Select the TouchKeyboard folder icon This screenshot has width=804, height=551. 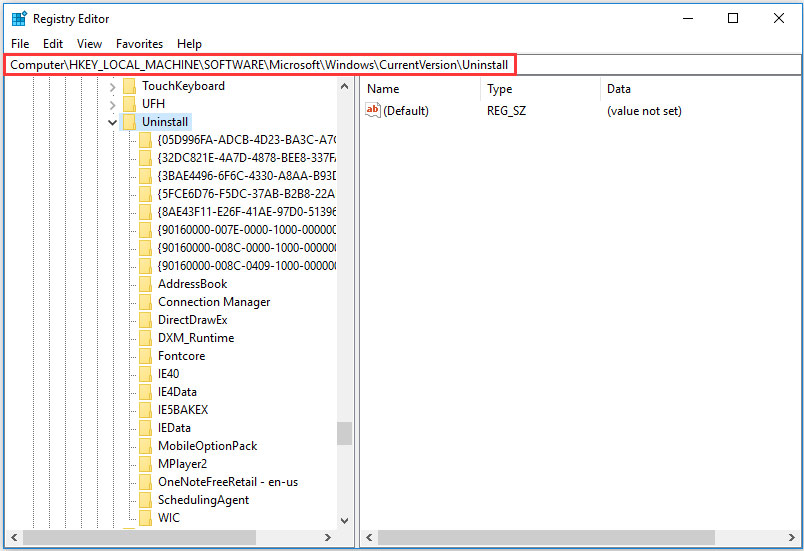point(129,86)
